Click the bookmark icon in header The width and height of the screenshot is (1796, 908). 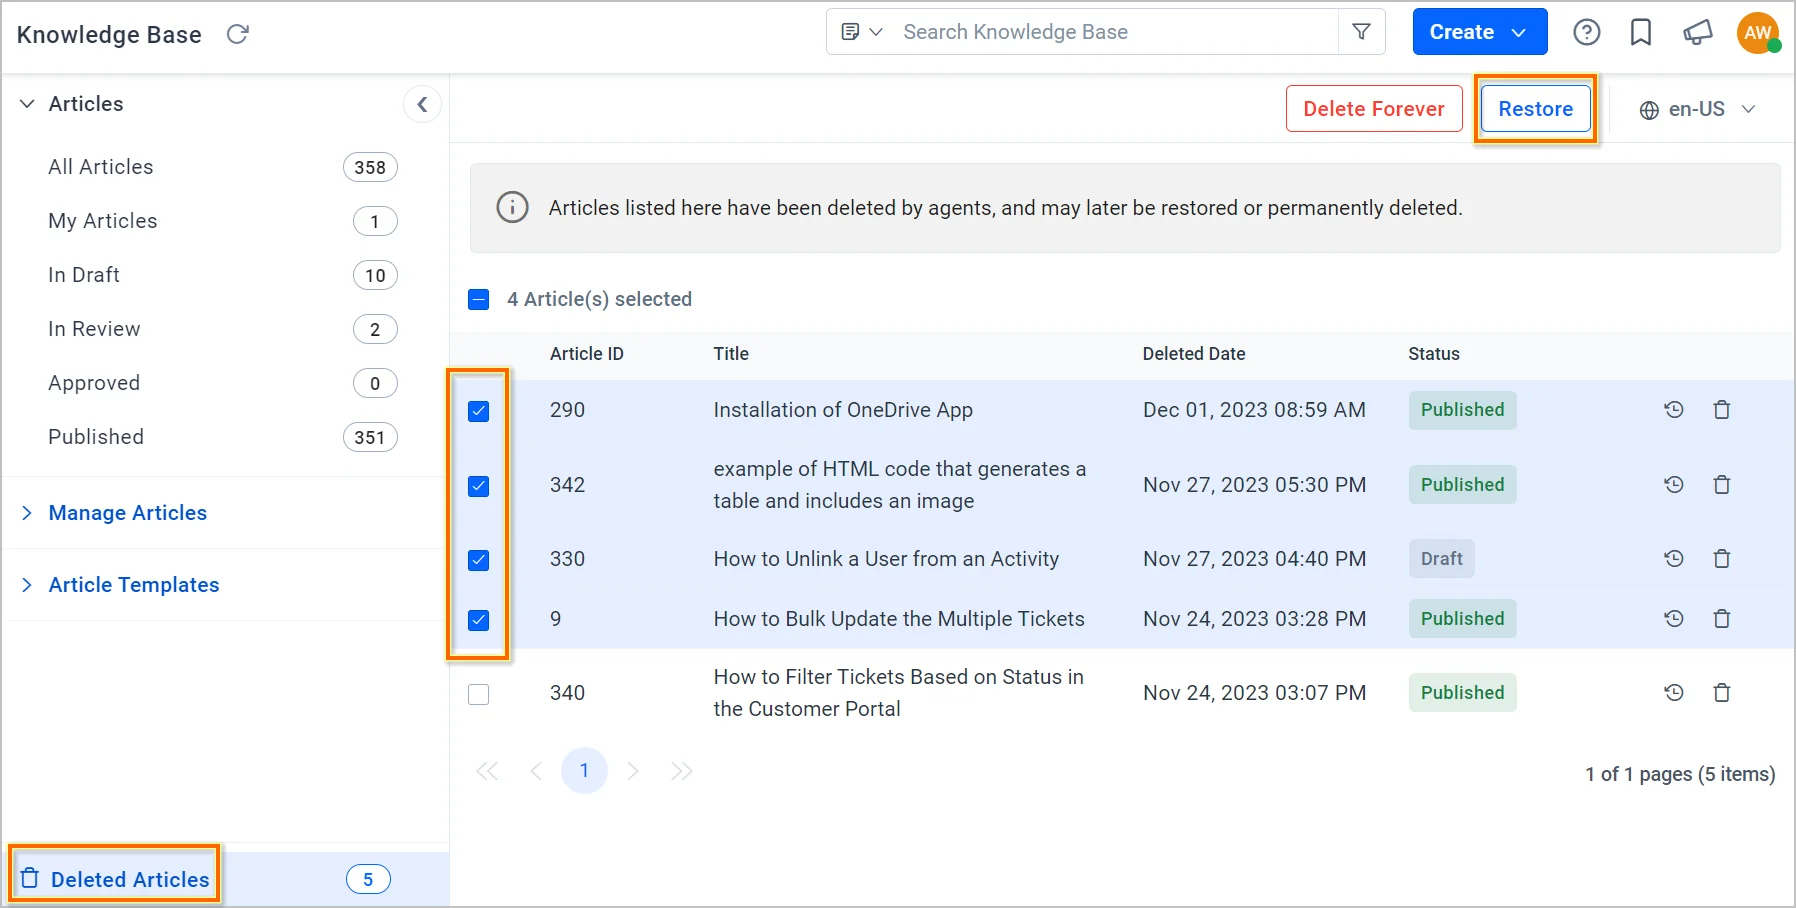[x=1640, y=33]
